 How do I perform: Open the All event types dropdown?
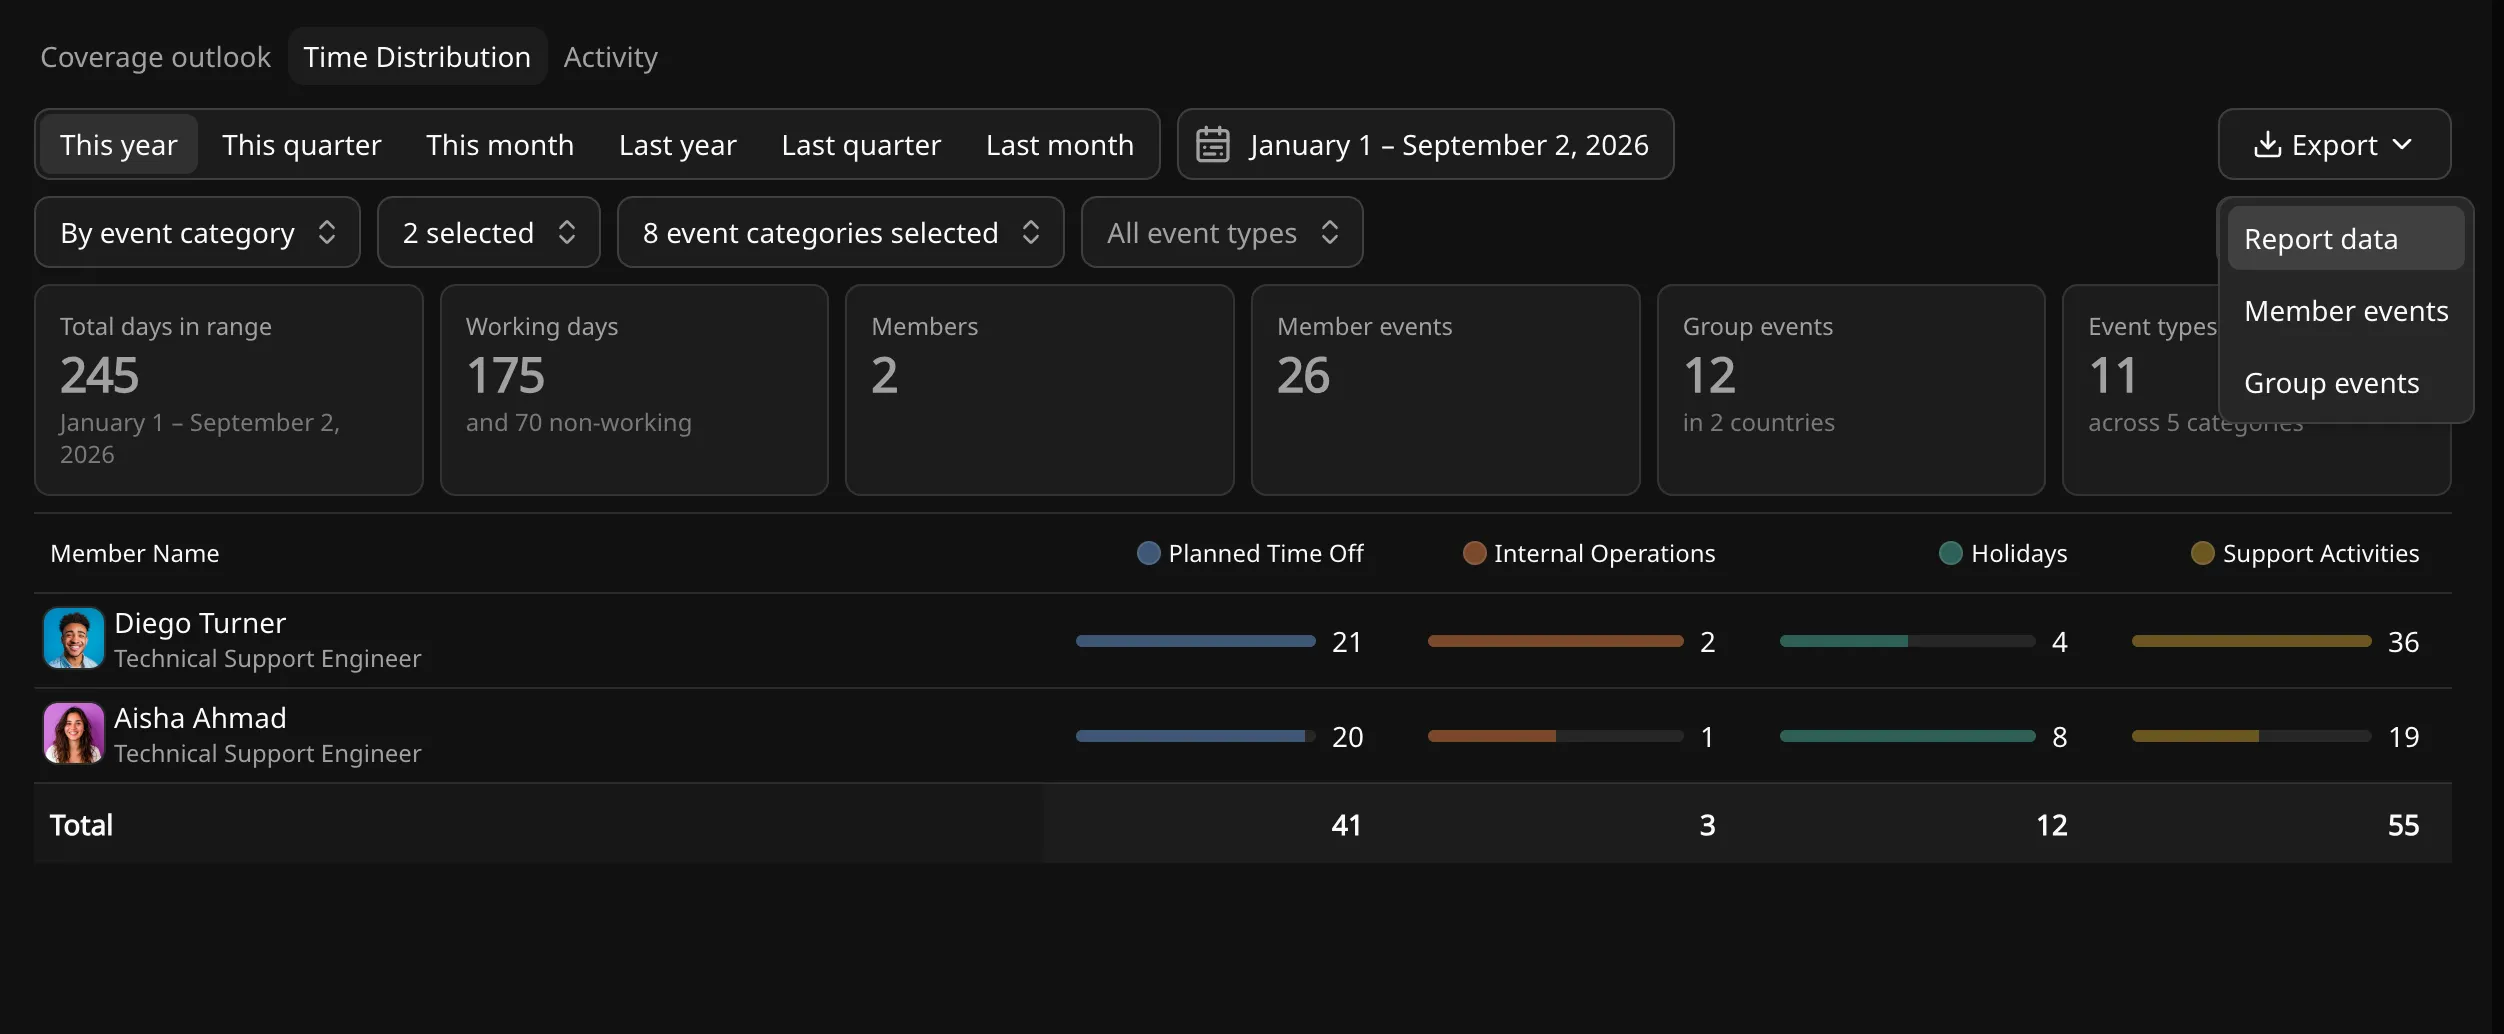tap(1221, 232)
